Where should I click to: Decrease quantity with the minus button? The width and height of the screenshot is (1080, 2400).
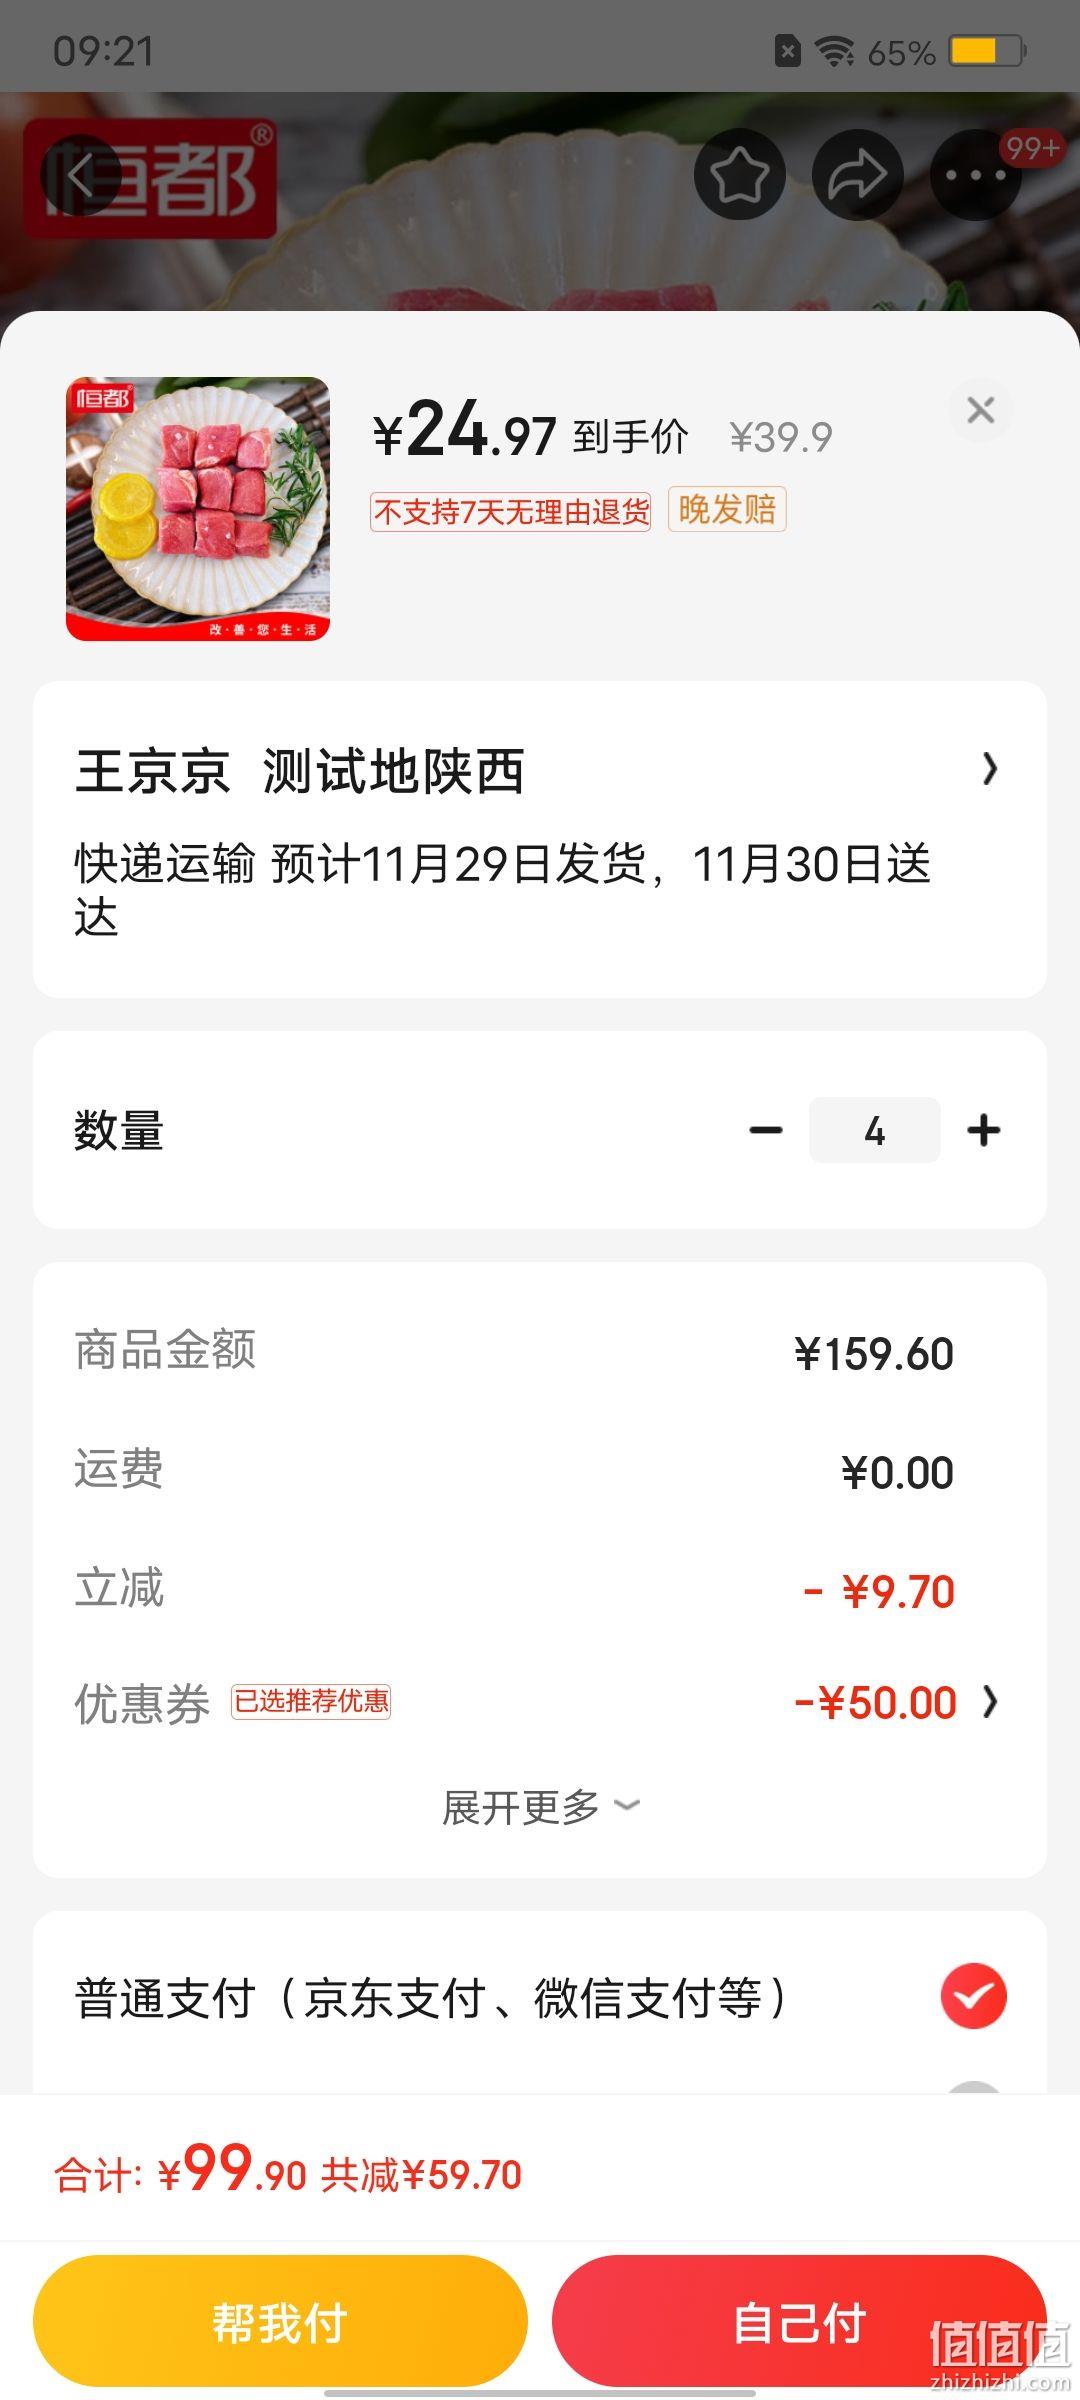pyautogui.click(x=766, y=1131)
